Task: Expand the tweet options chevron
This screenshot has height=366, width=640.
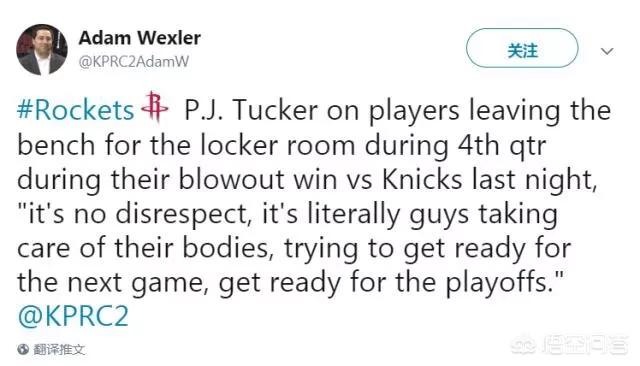Action: [607, 51]
